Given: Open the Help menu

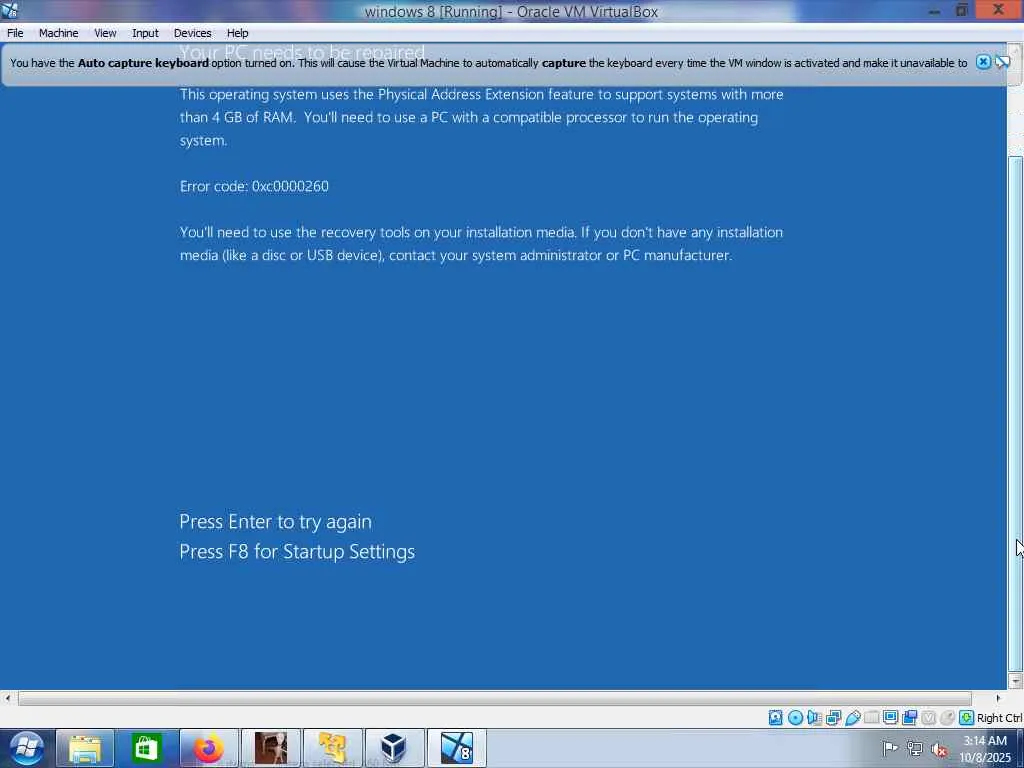Looking at the screenshot, I should (237, 33).
